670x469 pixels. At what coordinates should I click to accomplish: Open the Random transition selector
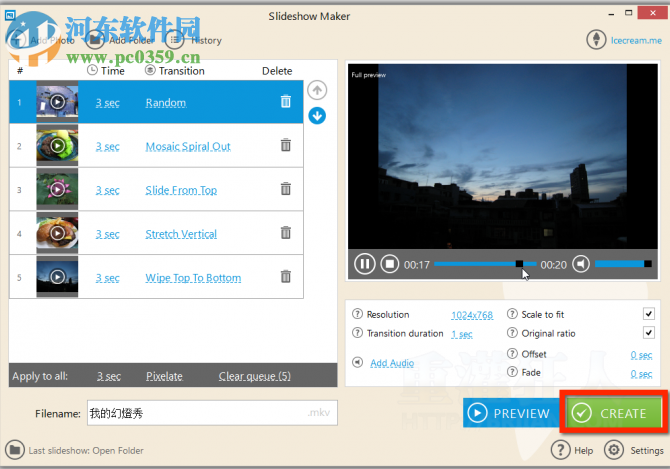pos(166,103)
